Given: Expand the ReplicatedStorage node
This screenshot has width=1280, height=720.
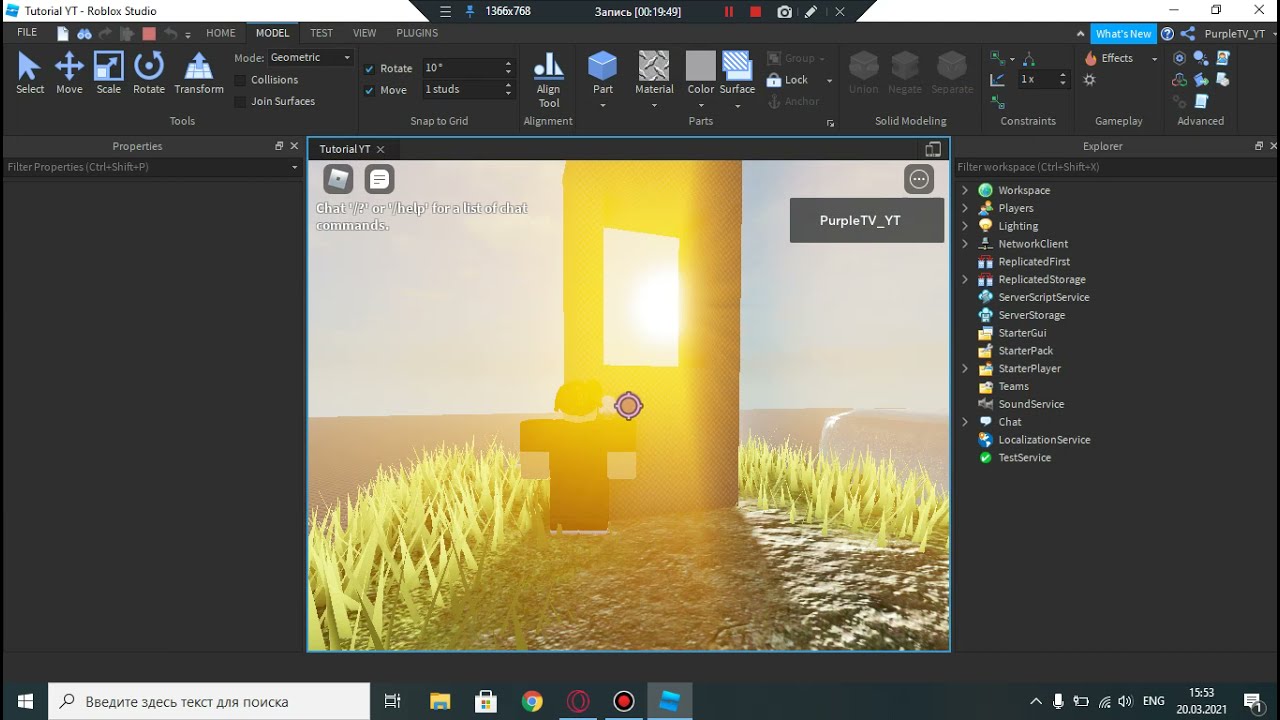Looking at the screenshot, I should pyautogui.click(x=965, y=279).
